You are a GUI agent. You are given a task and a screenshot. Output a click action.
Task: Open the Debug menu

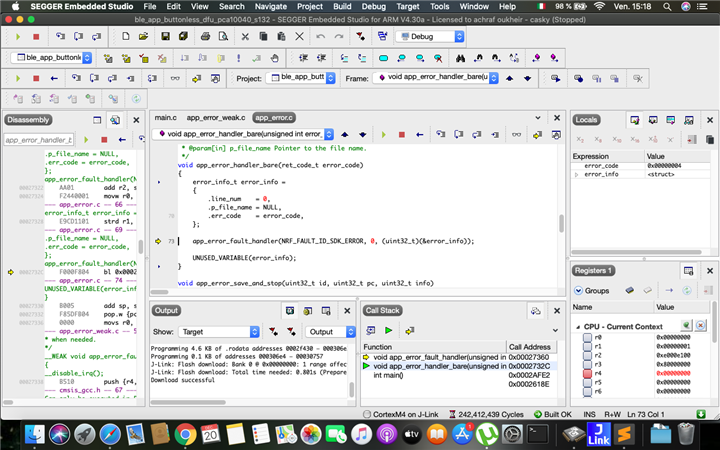373,6
